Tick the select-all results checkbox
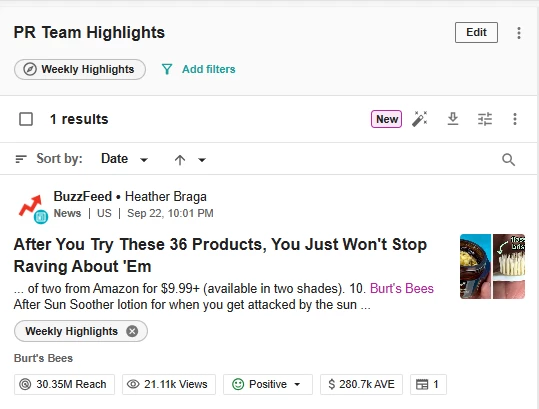 26,119
